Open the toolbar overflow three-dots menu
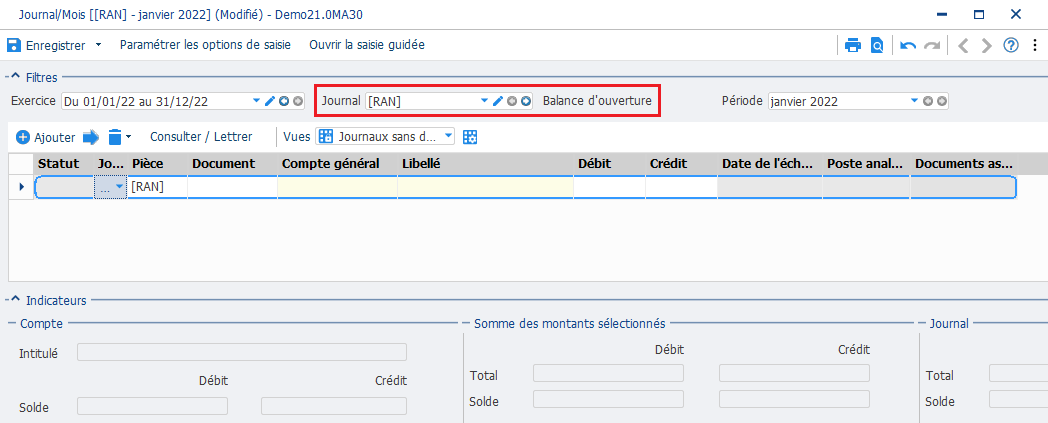This screenshot has height=423, width=1048. pyautogui.click(x=1034, y=45)
